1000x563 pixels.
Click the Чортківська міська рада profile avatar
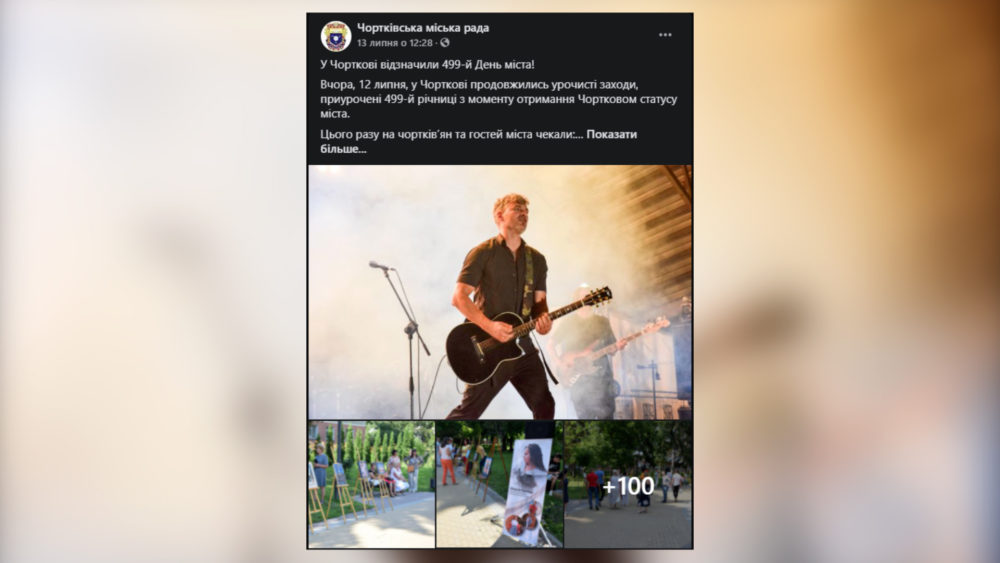pos(335,36)
